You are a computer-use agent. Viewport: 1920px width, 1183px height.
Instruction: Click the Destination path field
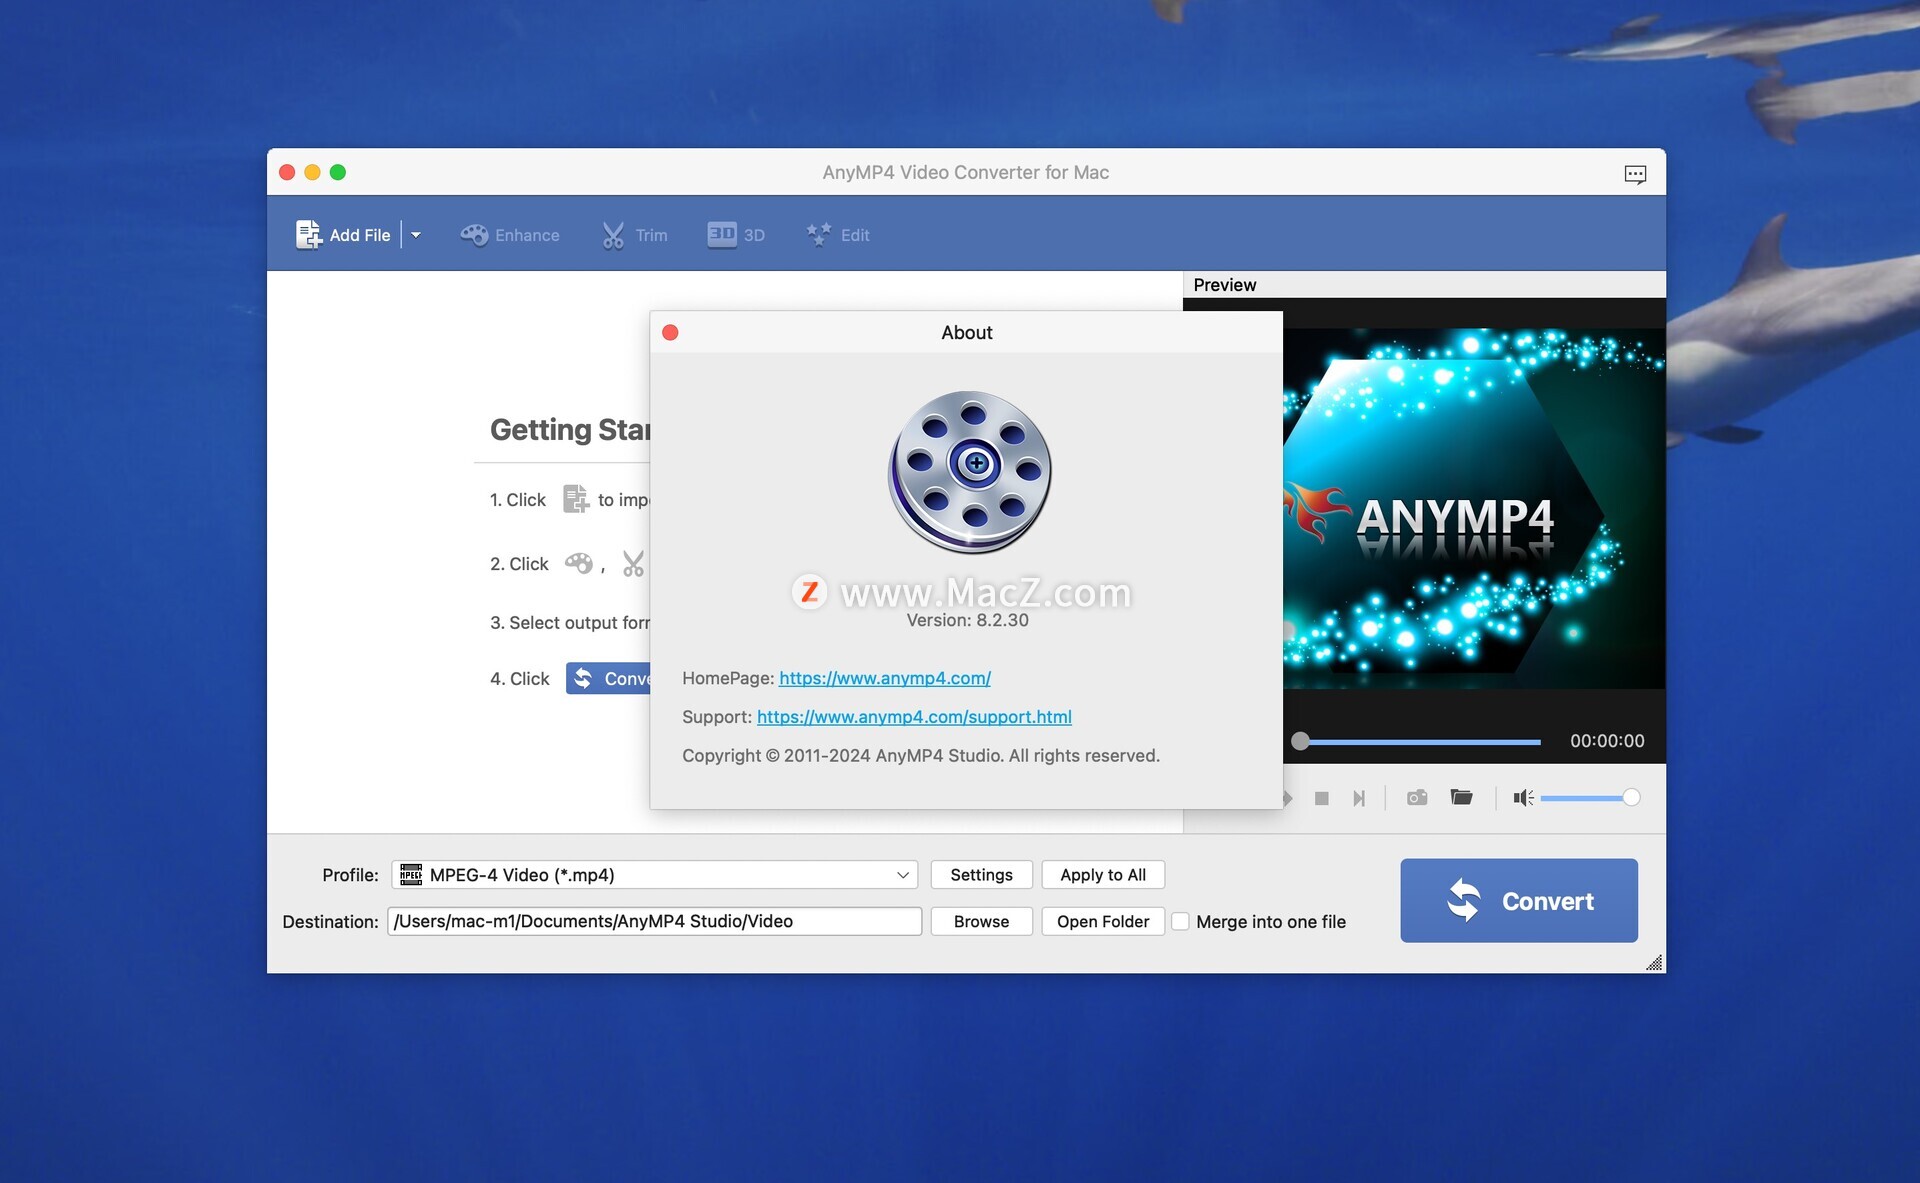pyautogui.click(x=655, y=921)
